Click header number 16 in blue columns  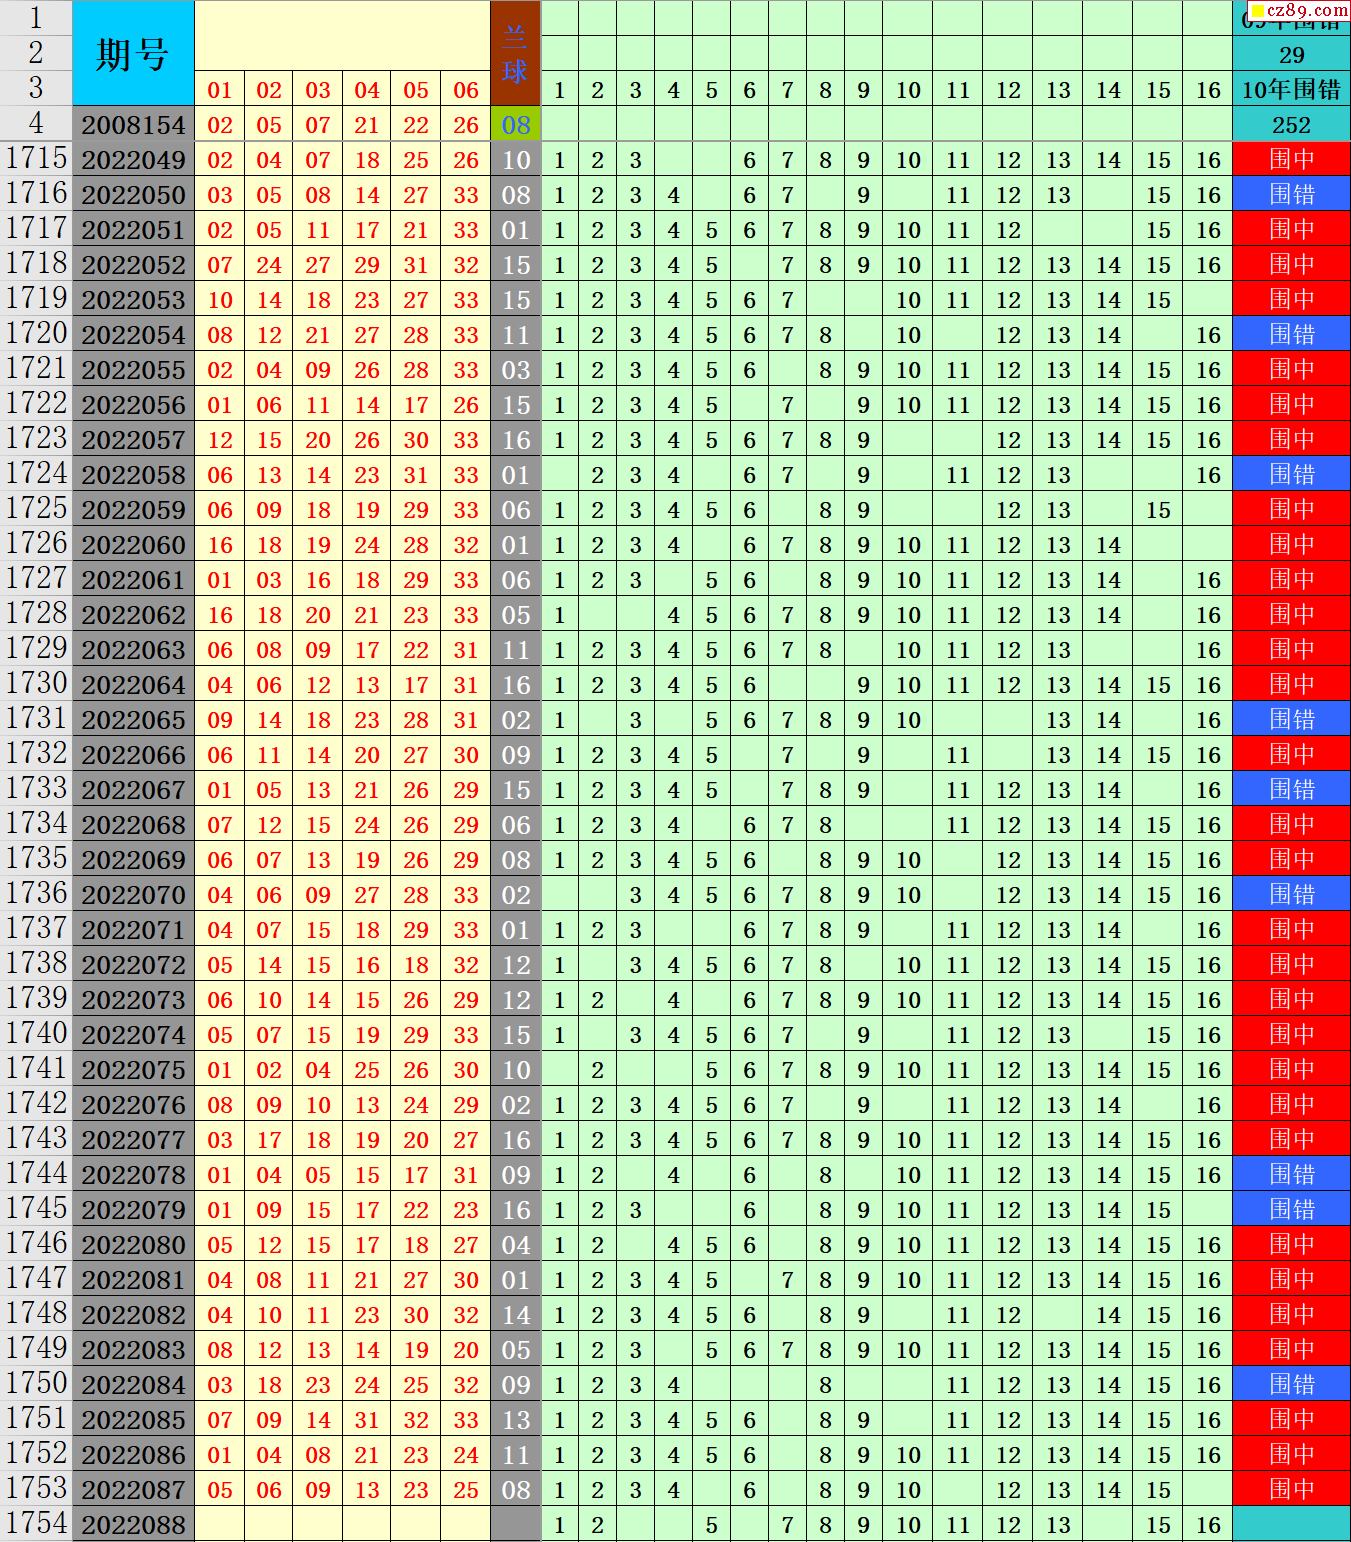[1208, 90]
